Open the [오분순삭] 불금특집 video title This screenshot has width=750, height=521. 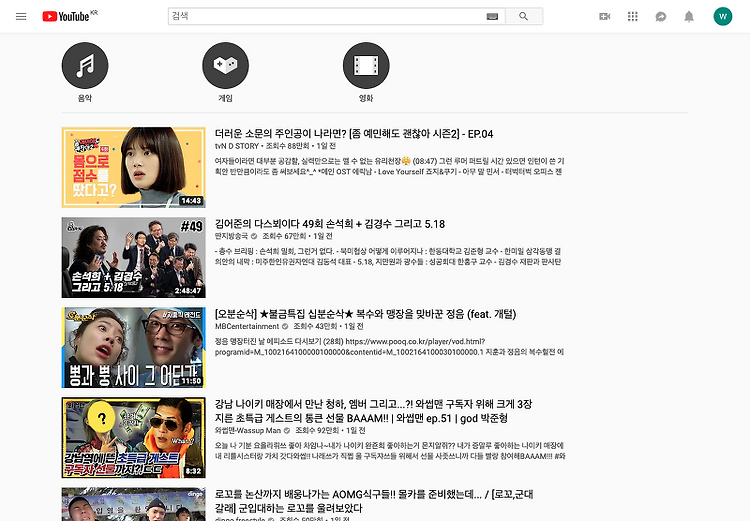point(365,314)
